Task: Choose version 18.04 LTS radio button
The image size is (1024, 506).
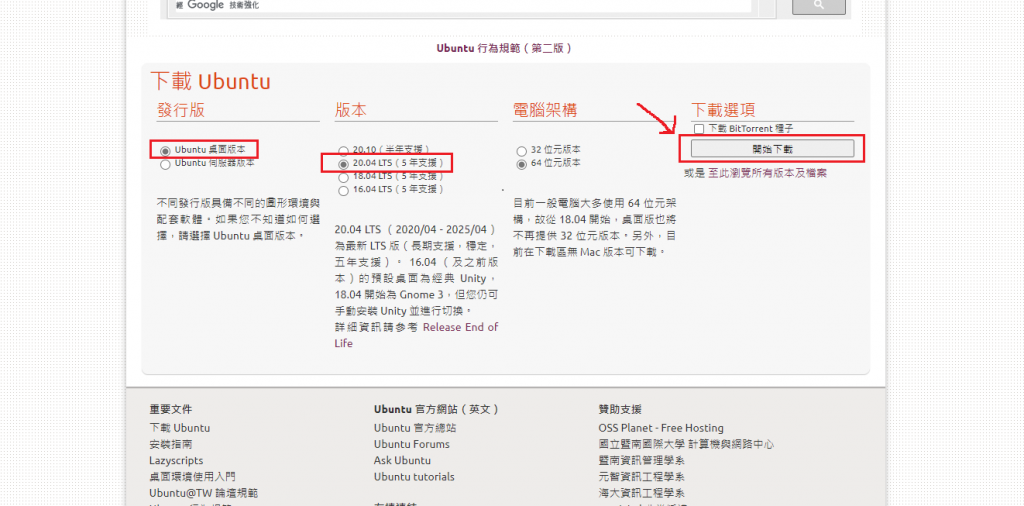Action: pos(343,177)
